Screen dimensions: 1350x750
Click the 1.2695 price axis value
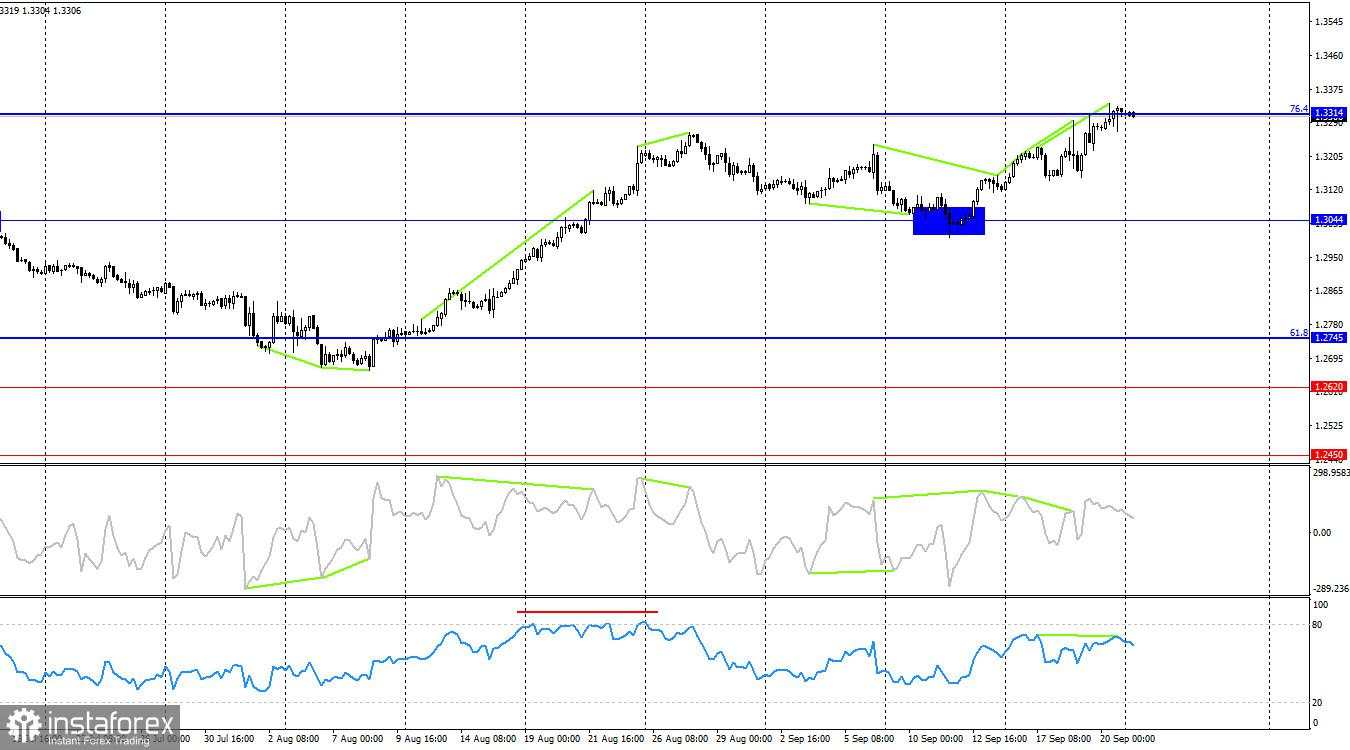1329,358
